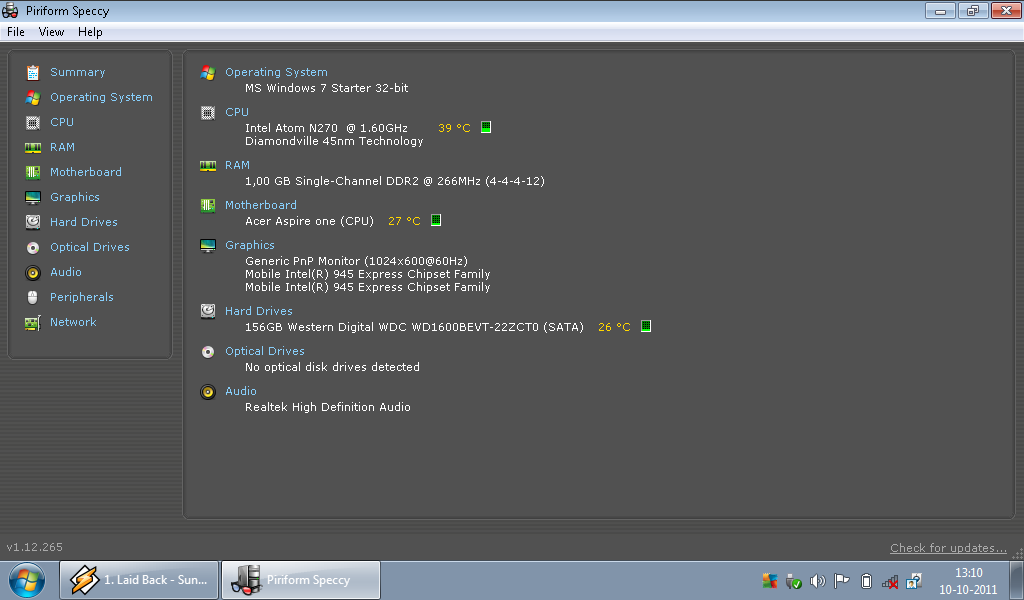Click the green temperature indicator next to 26 °C
This screenshot has height=600, width=1024.
point(646,326)
